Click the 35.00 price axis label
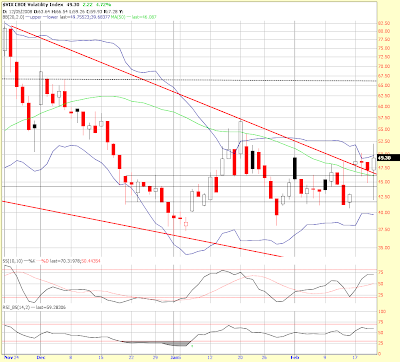Image resolution: width=400 pixels, height=362 pixels. (384, 248)
